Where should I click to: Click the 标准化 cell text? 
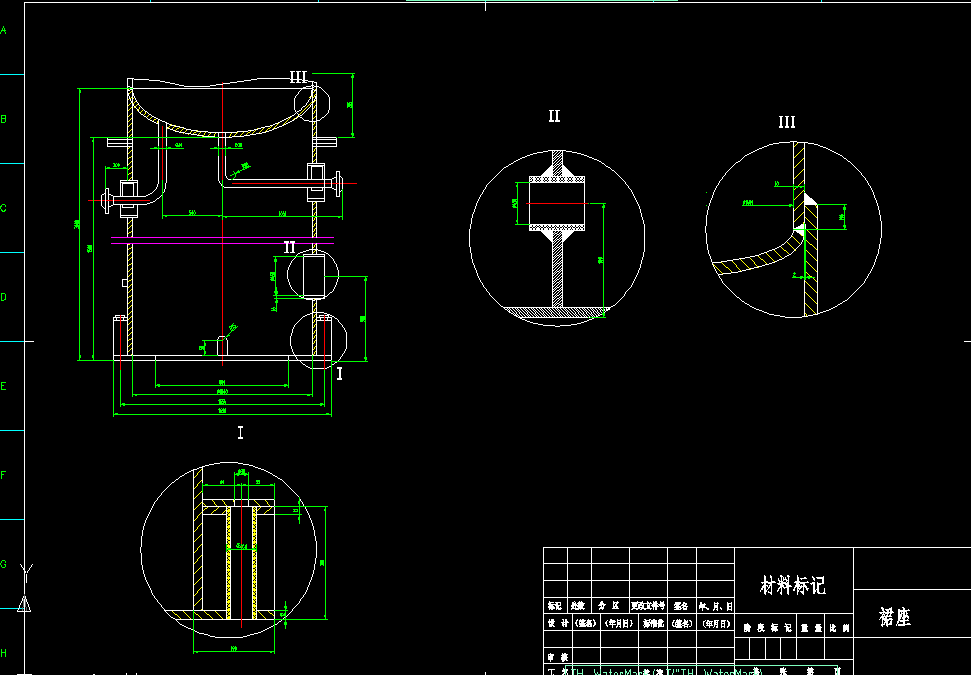click(653, 624)
